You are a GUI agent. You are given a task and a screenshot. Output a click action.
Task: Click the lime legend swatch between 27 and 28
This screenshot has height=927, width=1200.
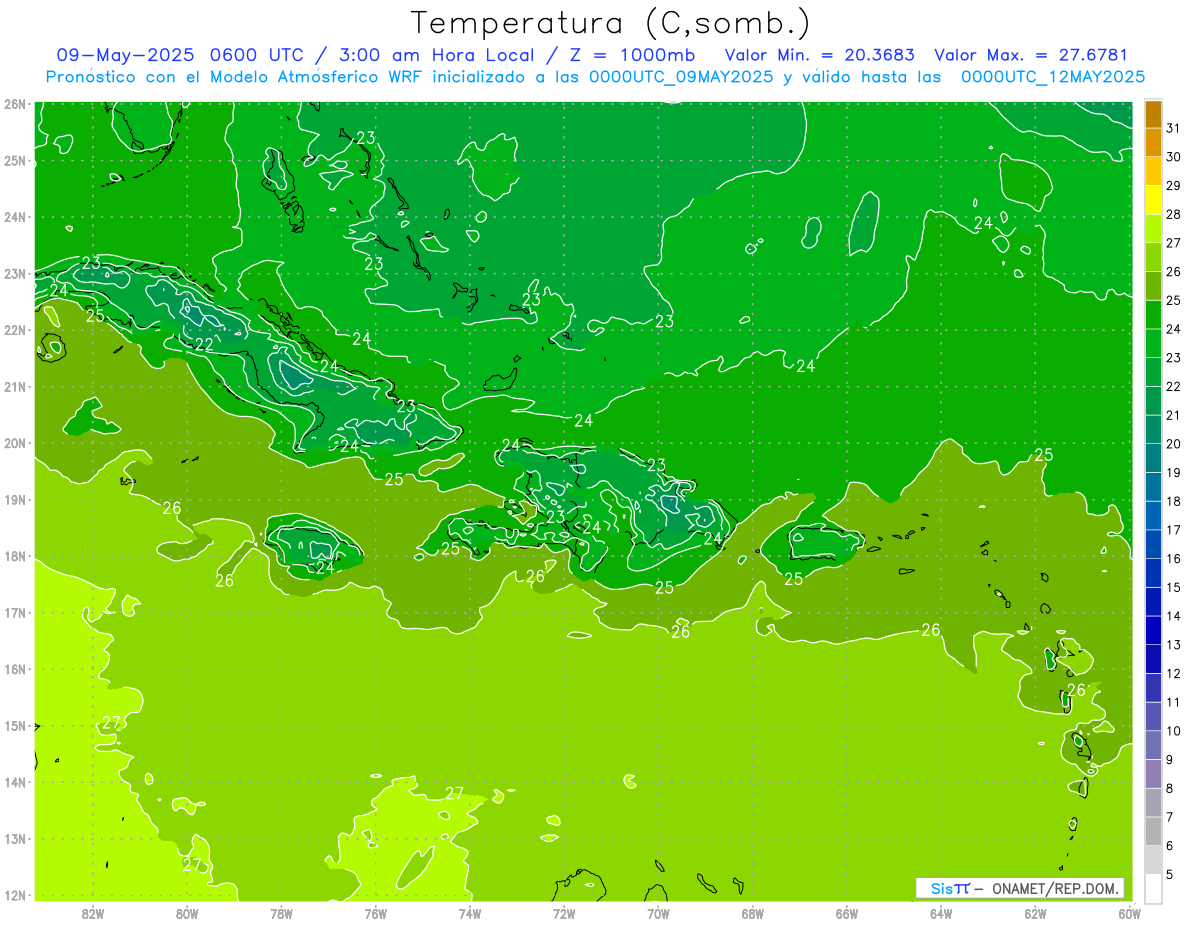tap(1153, 229)
